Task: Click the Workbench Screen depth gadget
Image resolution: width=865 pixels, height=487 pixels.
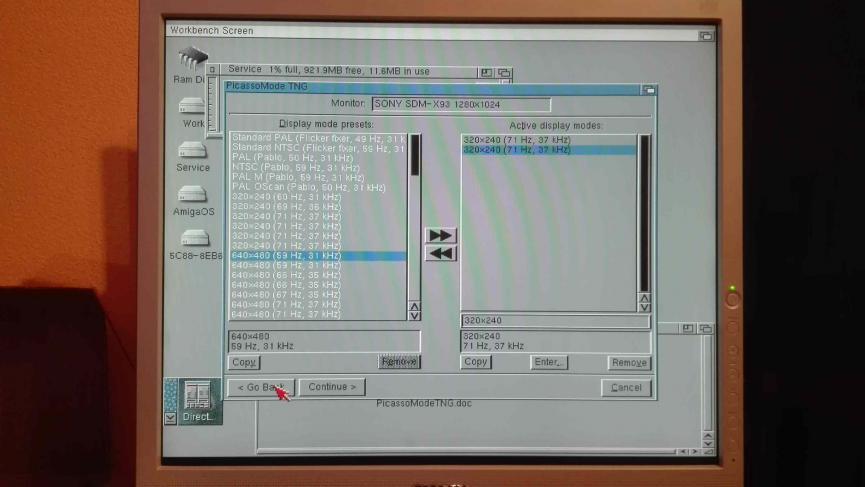Action: (706, 34)
